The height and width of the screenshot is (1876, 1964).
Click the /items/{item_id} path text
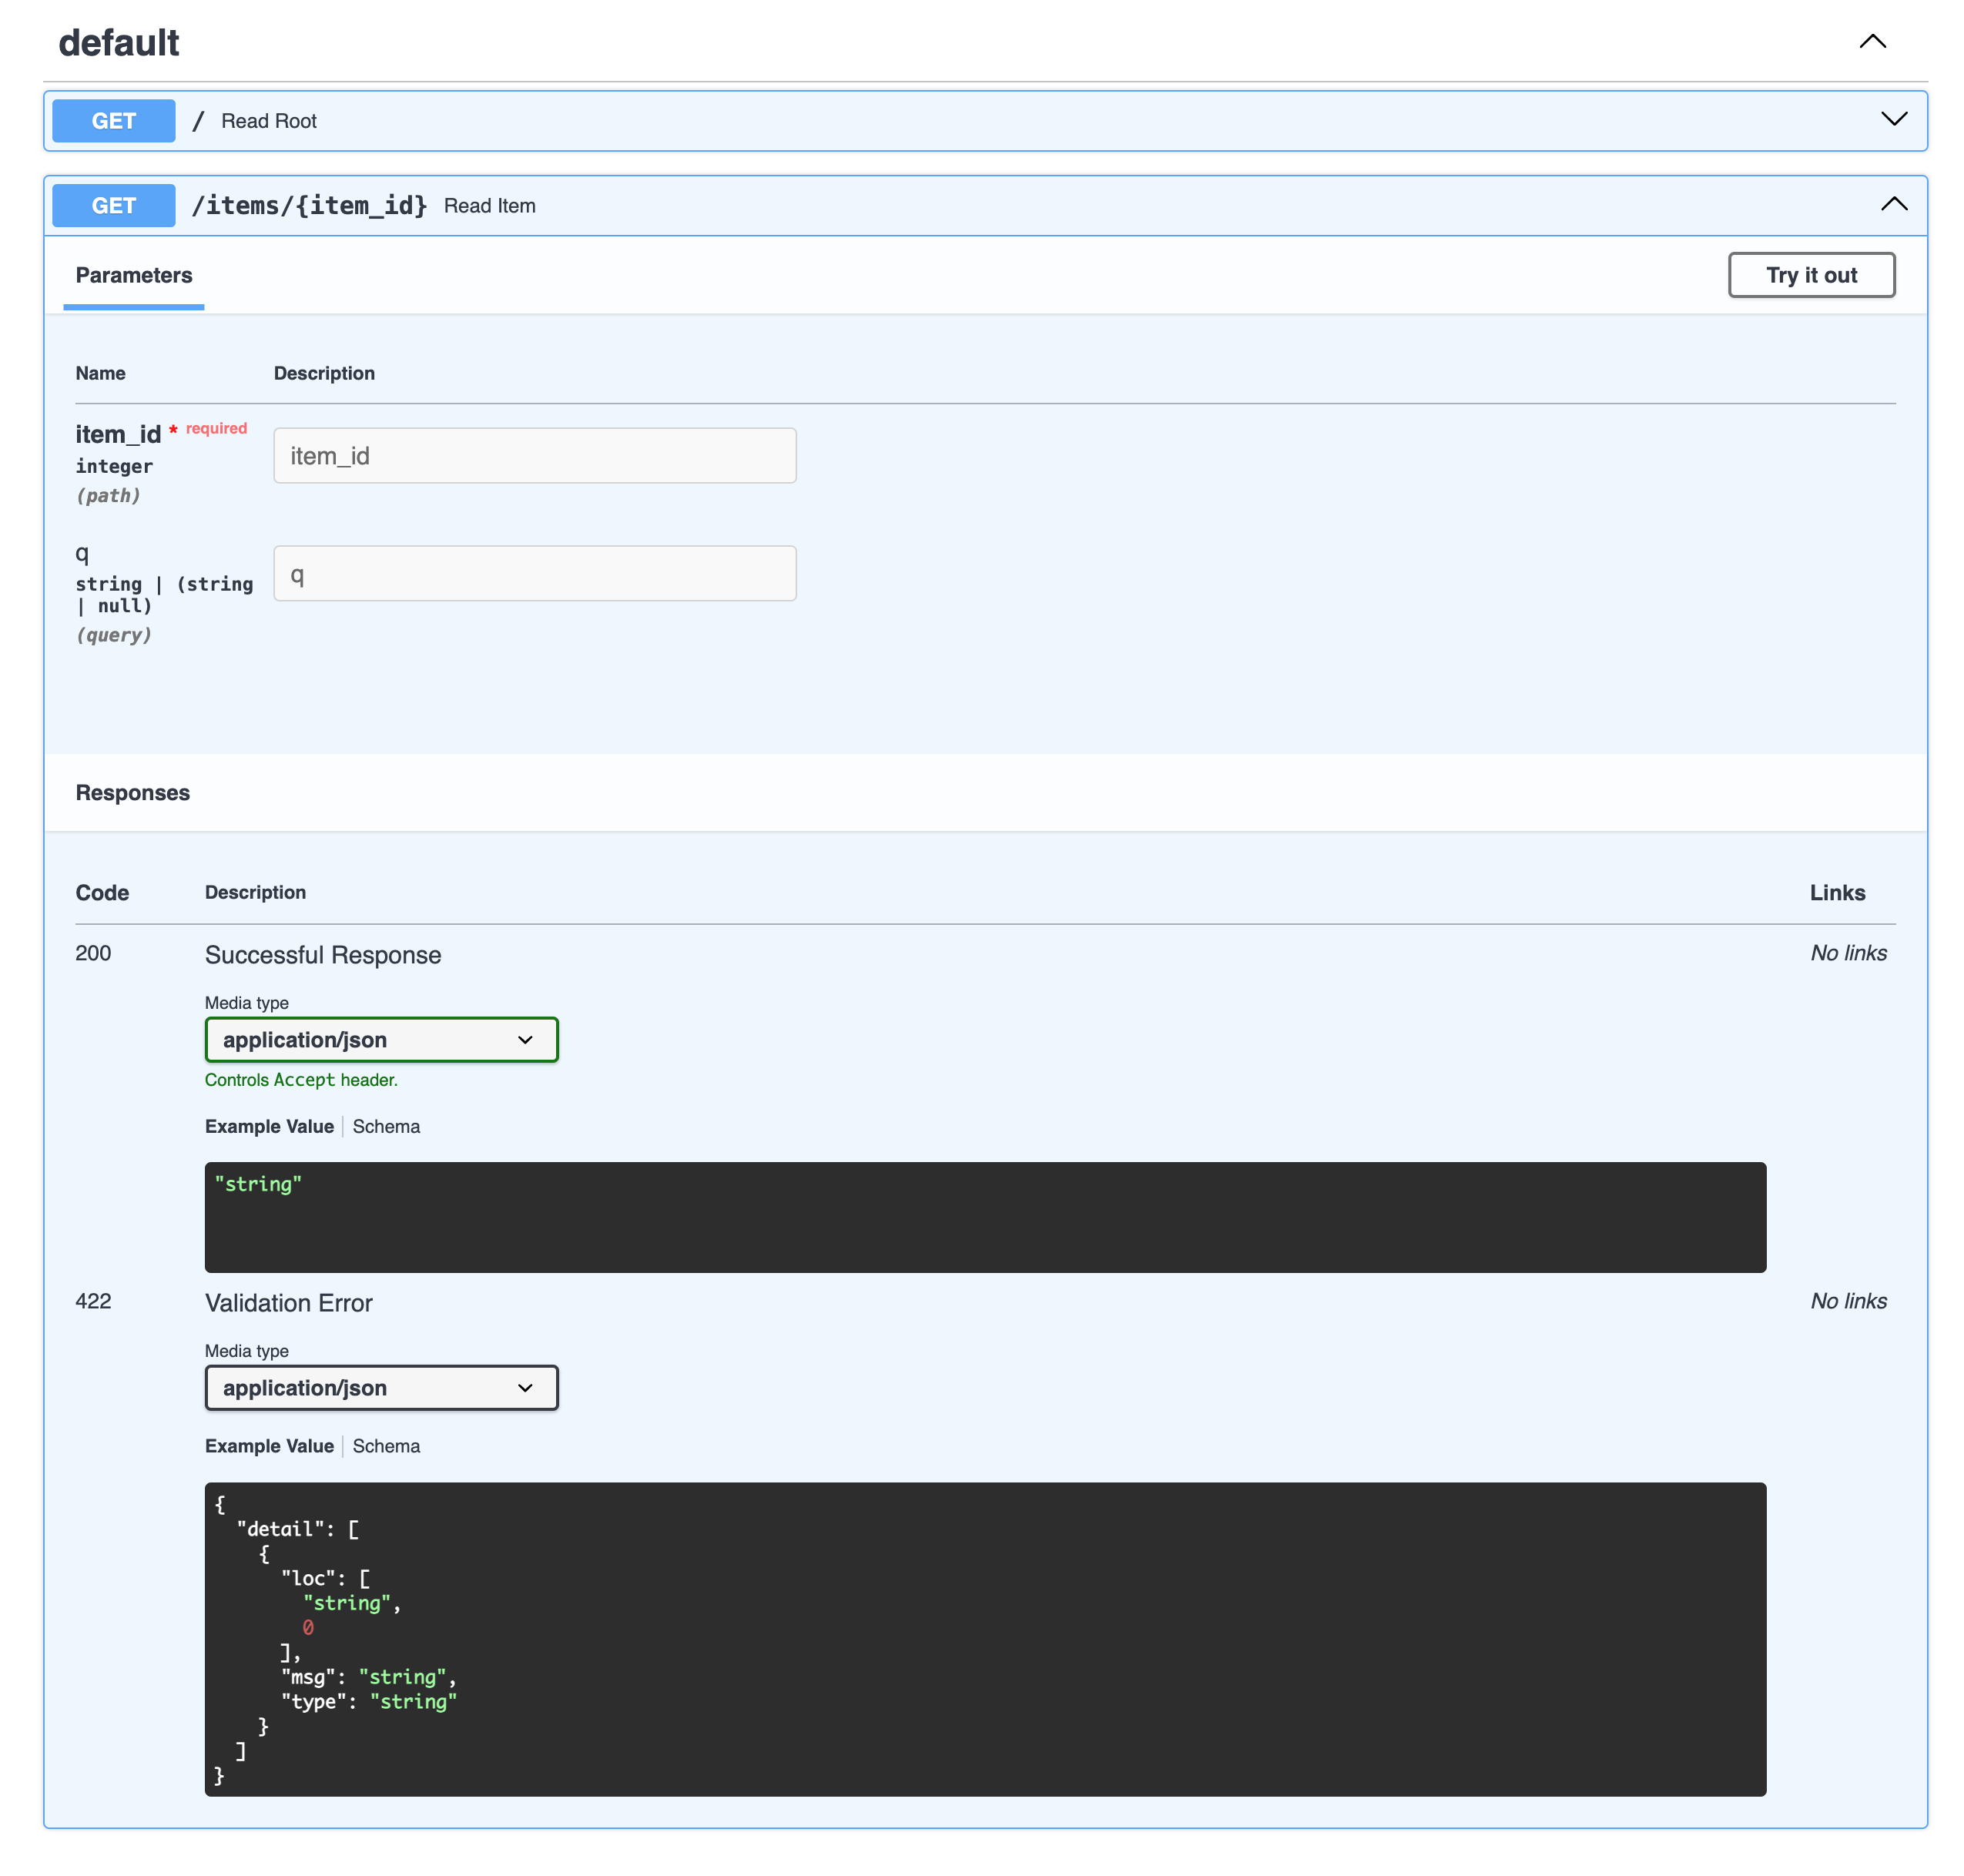click(x=309, y=206)
